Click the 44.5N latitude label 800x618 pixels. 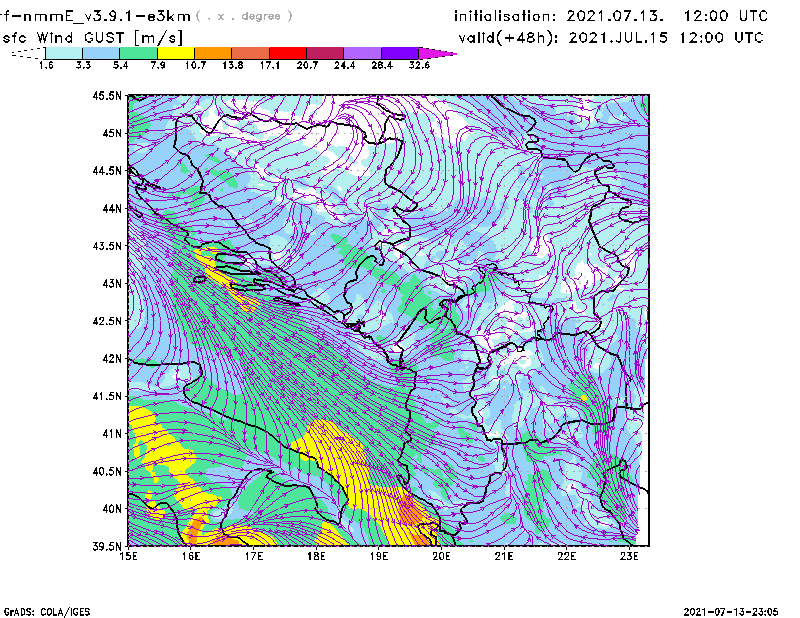107,170
